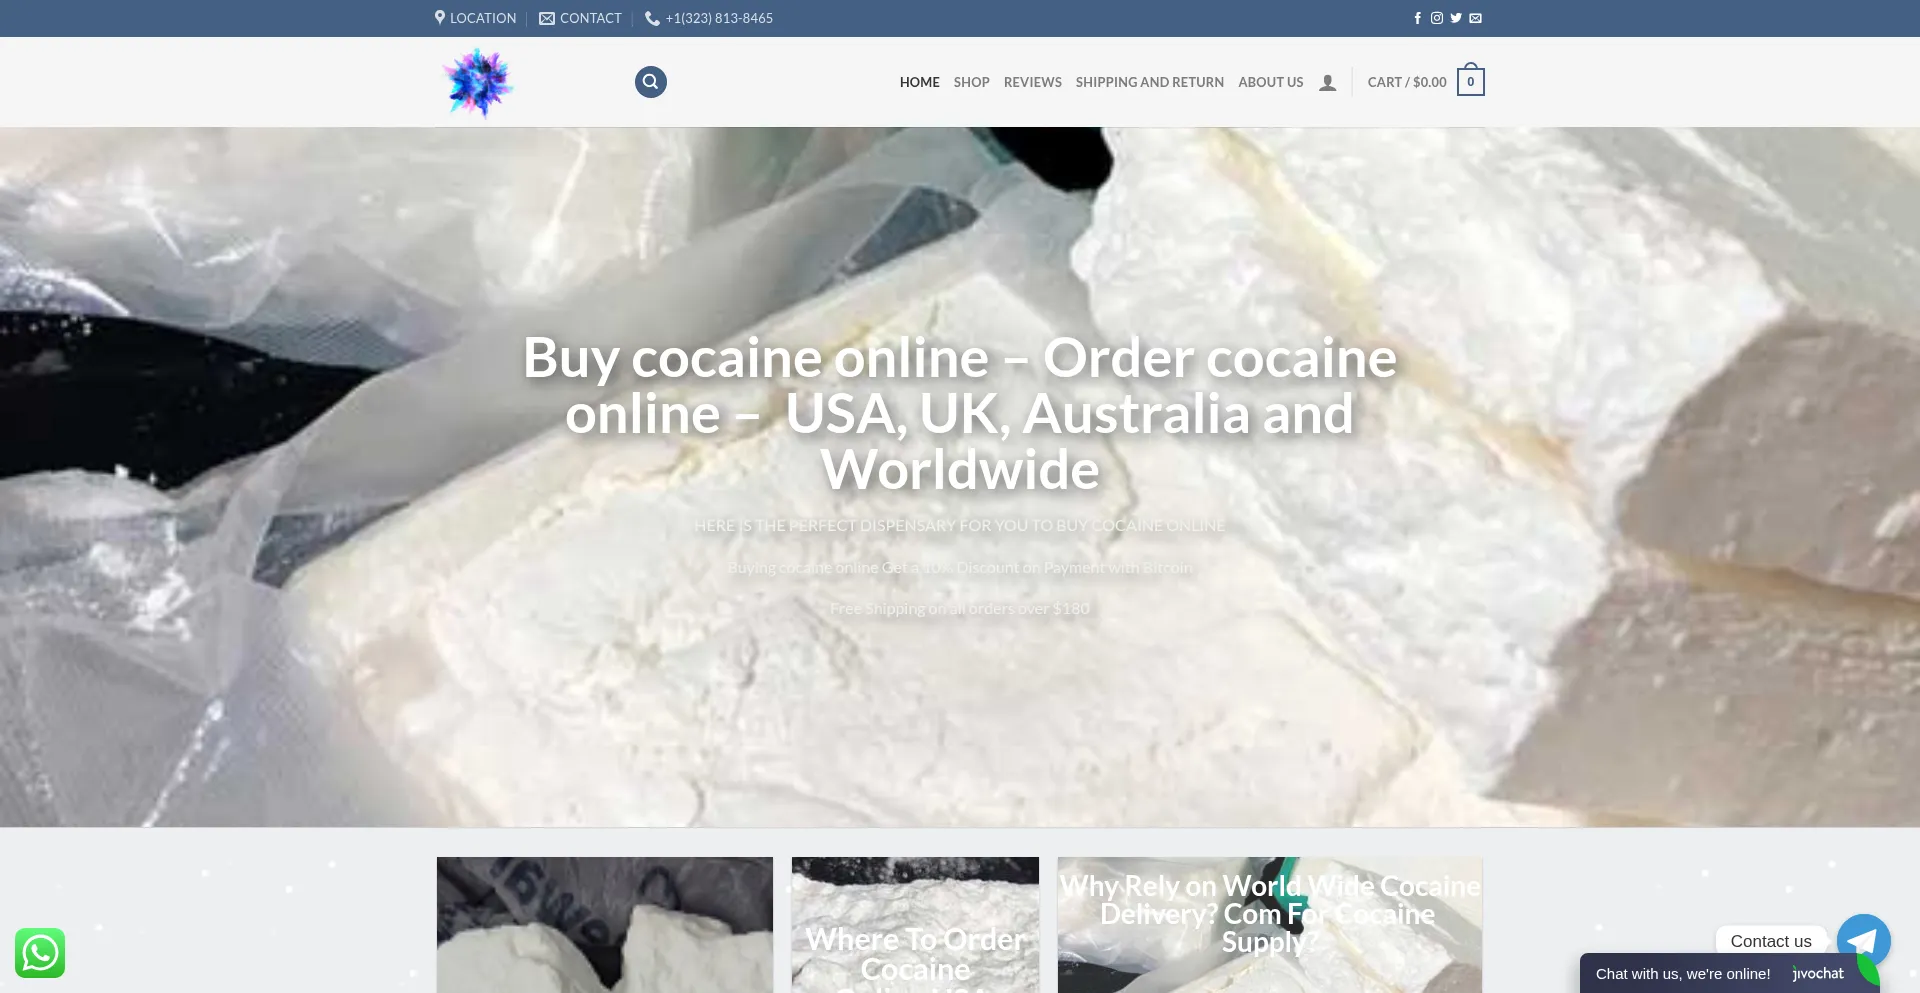Click the CONTACT link in top bar
This screenshot has width=1920, height=993.
[x=581, y=18]
